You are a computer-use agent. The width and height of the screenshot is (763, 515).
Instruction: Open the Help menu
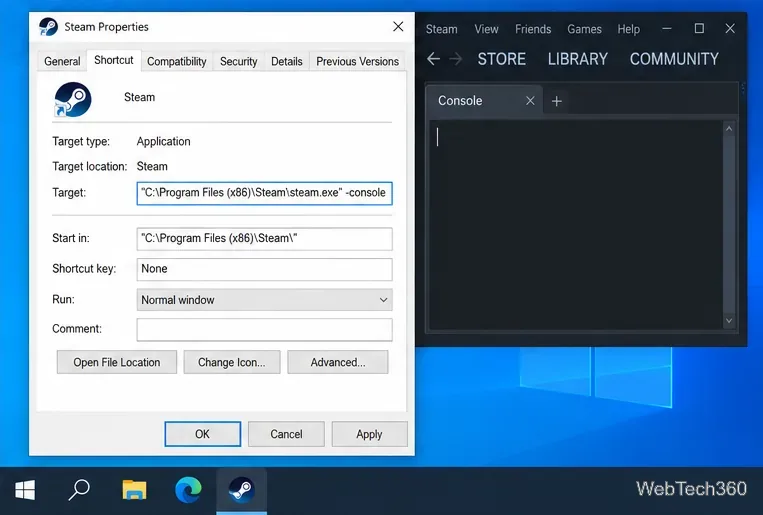tap(629, 29)
